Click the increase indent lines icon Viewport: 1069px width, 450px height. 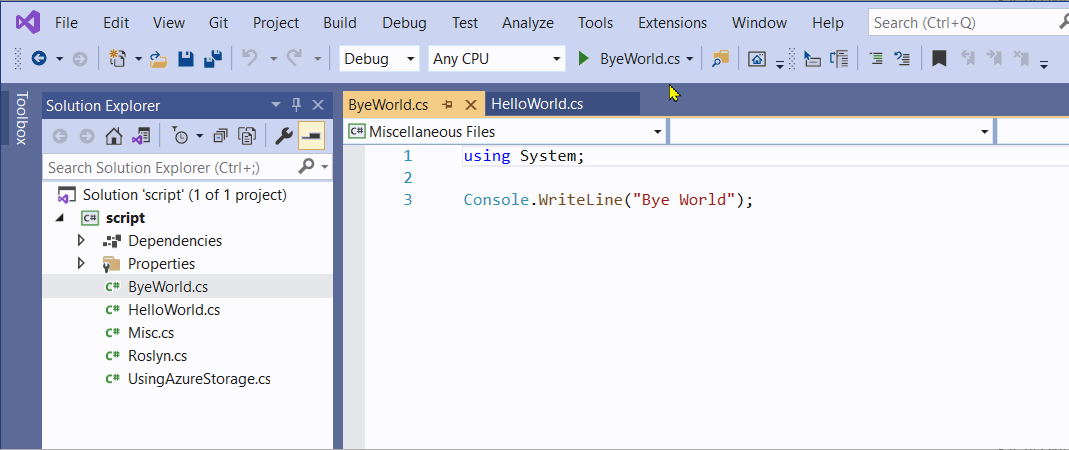point(877,59)
